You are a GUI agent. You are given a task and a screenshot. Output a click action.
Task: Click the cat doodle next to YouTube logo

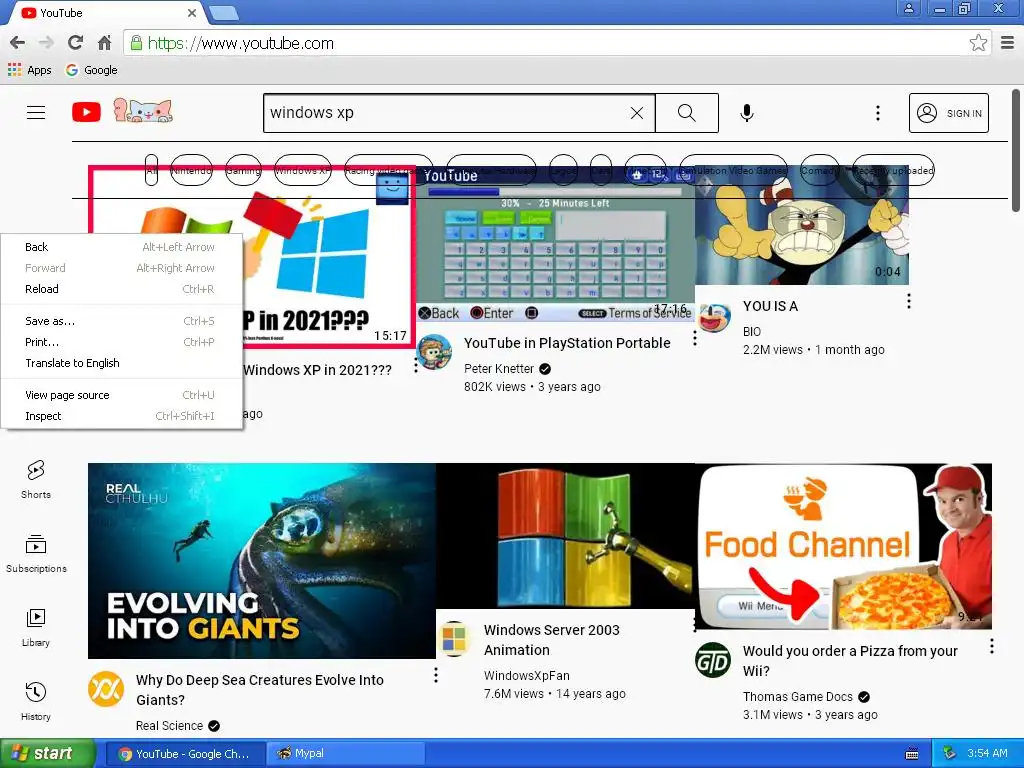pos(143,110)
